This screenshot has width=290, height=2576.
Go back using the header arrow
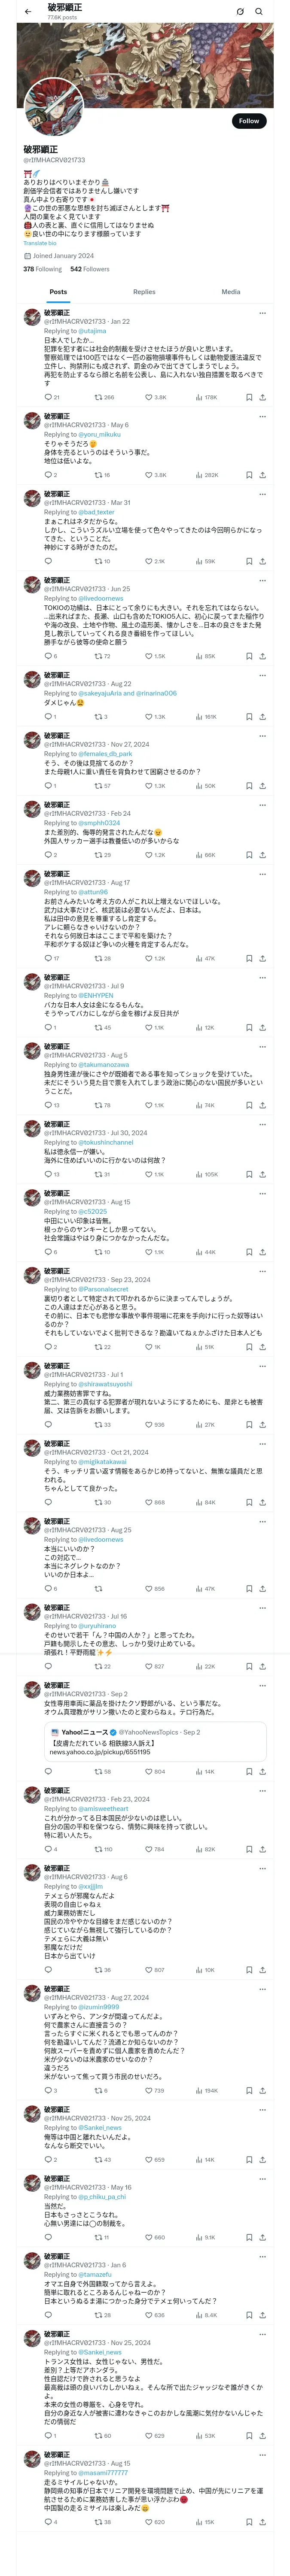click(x=28, y=12)
